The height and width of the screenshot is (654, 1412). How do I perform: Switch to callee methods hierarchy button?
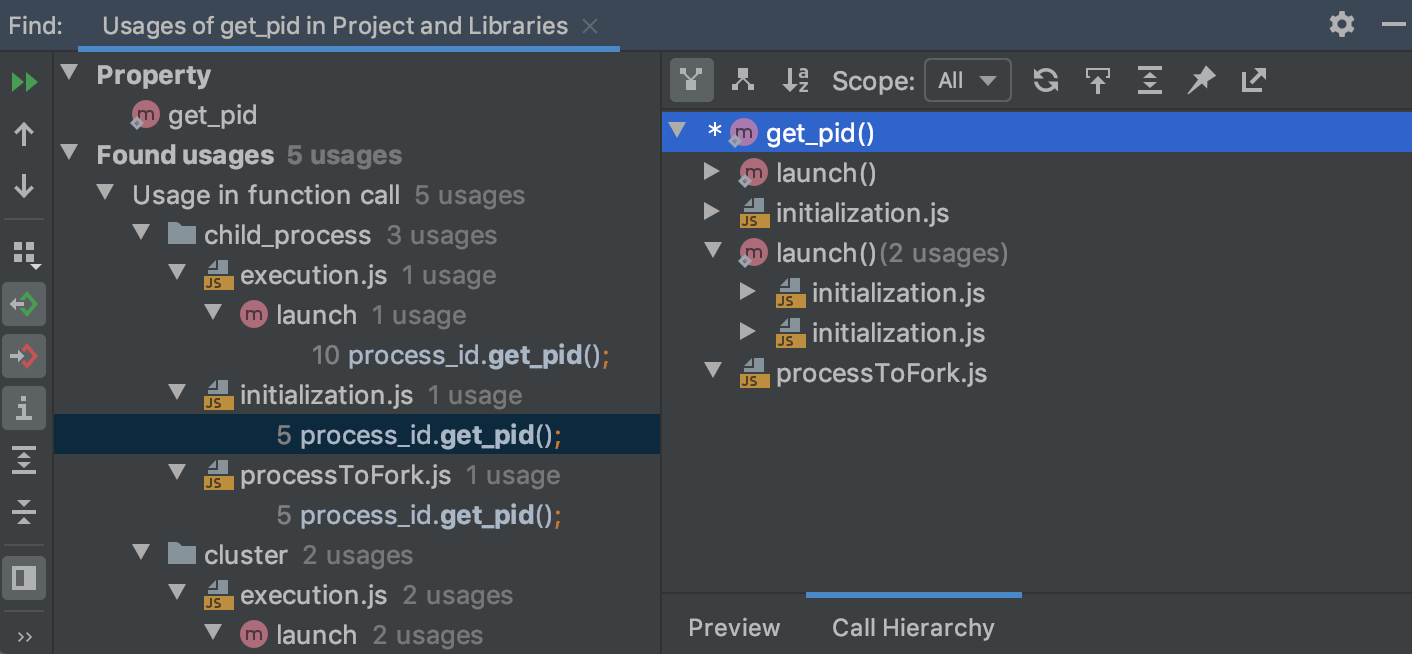(x=743, y=81)
